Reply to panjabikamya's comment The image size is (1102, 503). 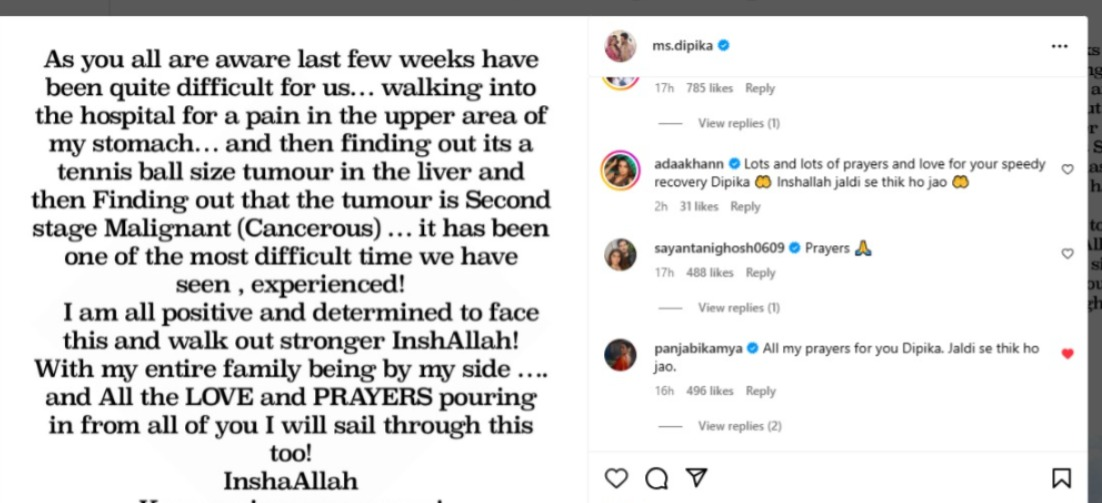(760, 391)
